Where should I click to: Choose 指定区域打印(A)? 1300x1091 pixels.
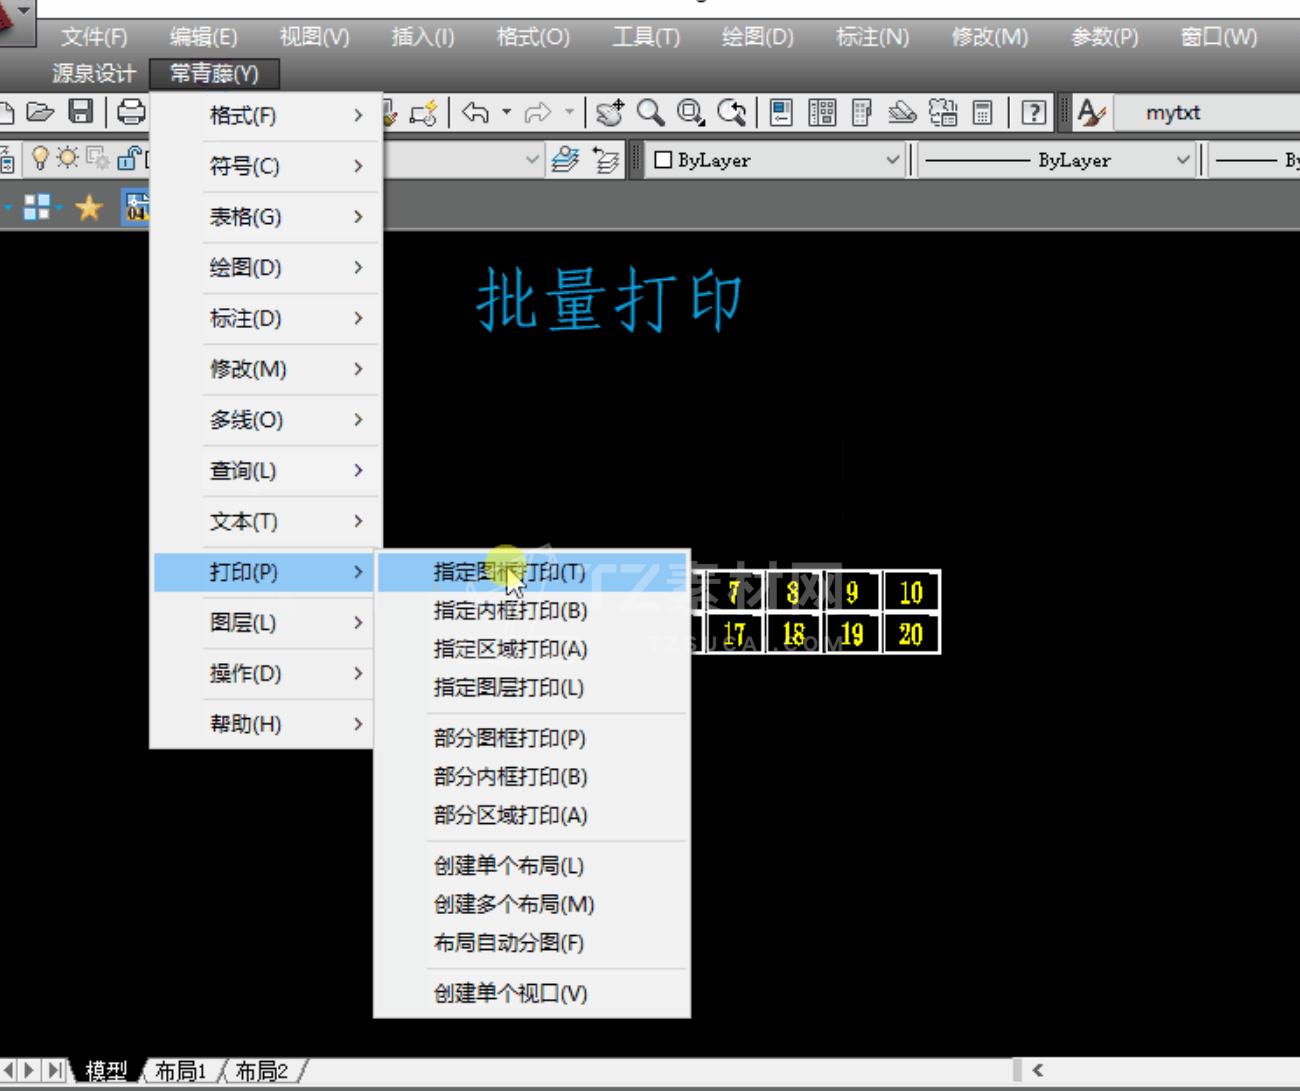coord(533,649)
